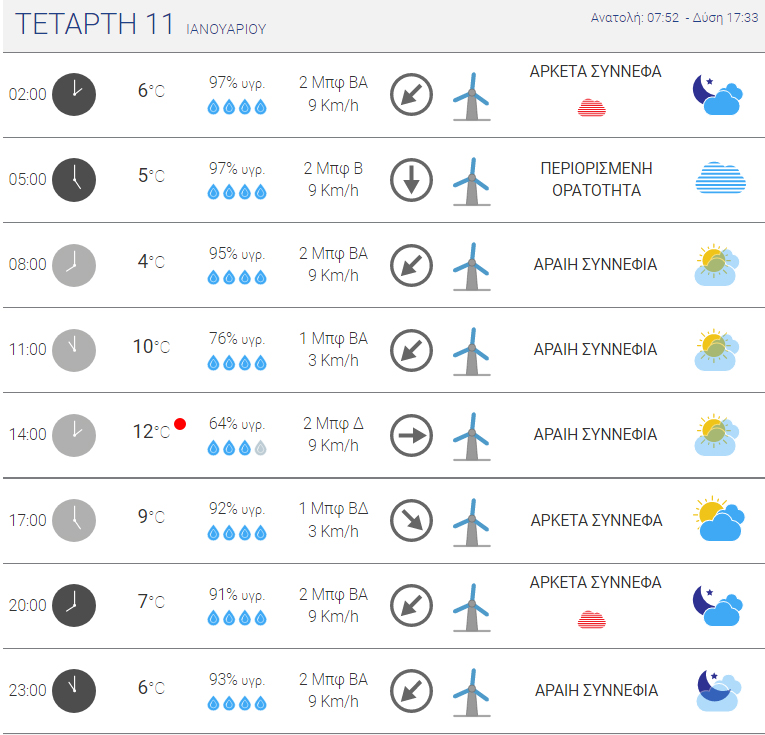
Task: Click the red cloud warning icon at 02:00
Action: 592,107
